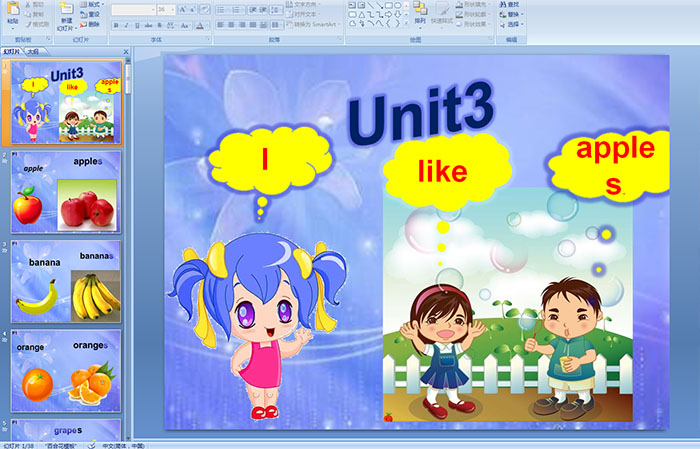Select the Format Painter tool
The height and width of the screenshot is (449, 700).
coord(38,24)
